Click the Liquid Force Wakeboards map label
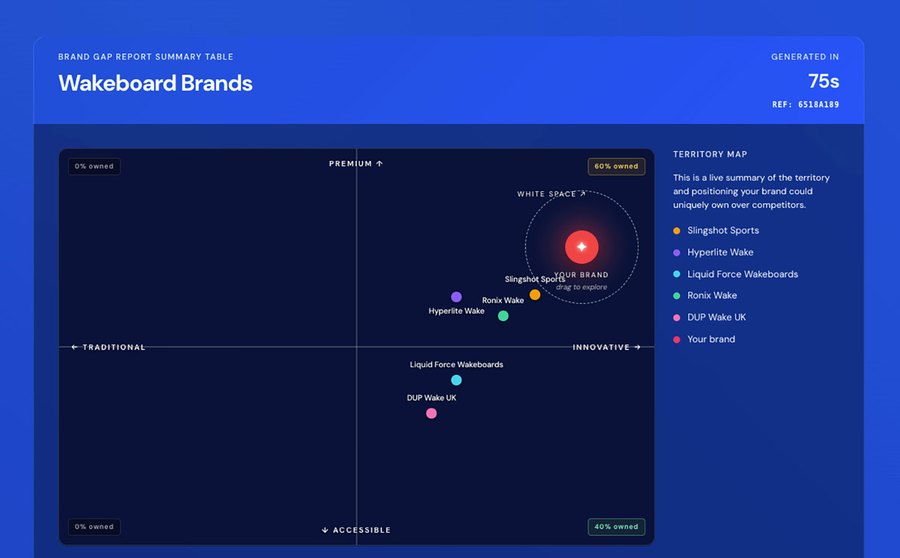 456,365
